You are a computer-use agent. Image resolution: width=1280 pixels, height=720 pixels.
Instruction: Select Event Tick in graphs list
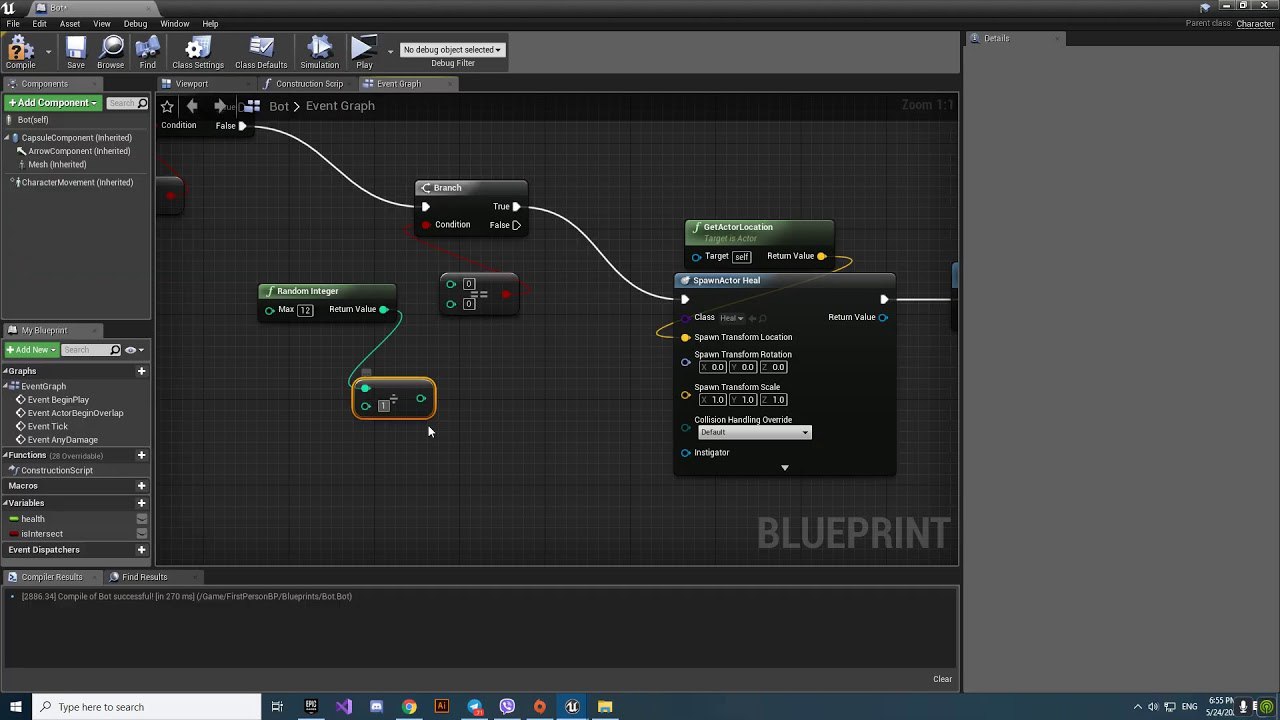[47, 426]
